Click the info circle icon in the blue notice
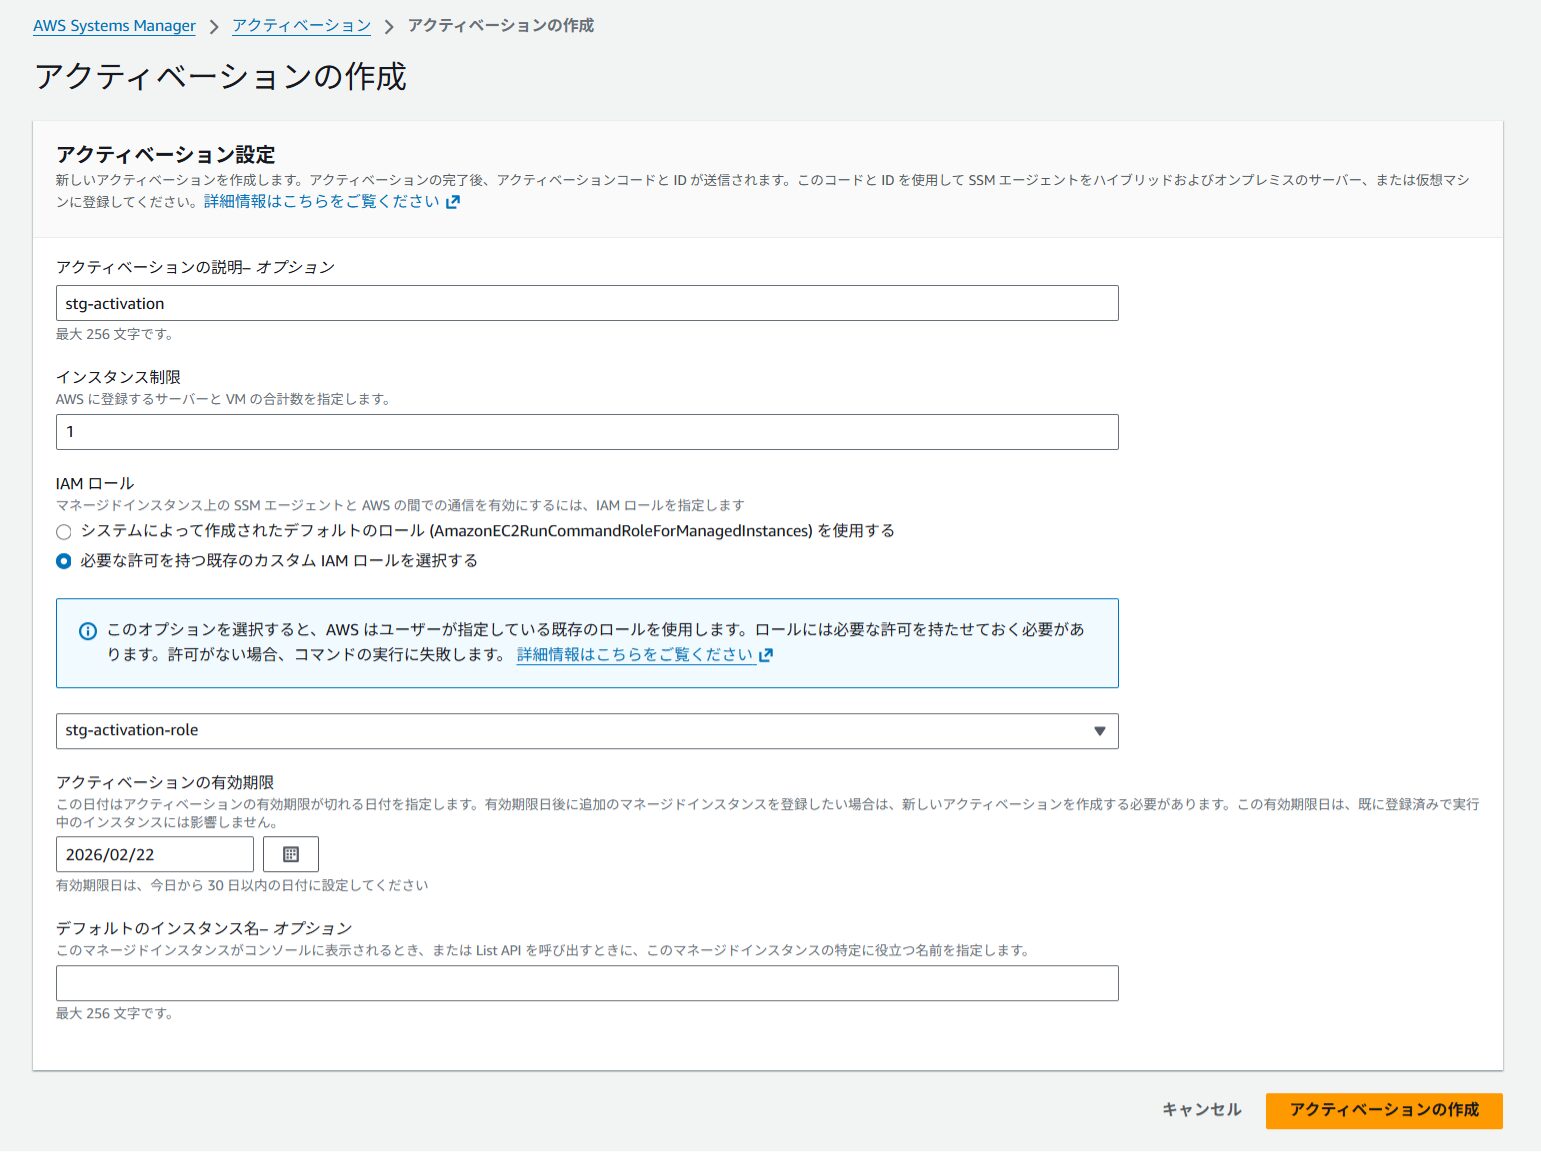 pos(88,631)
